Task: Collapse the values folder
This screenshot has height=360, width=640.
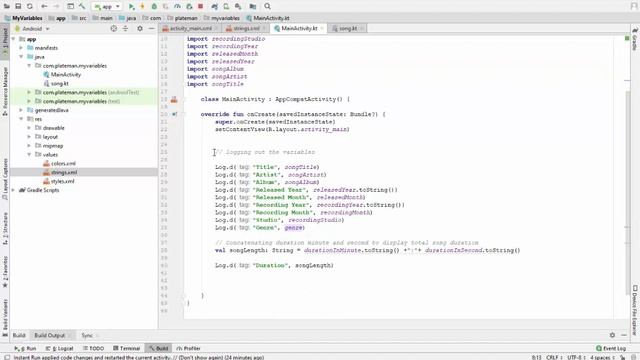Action: point(29,155)
